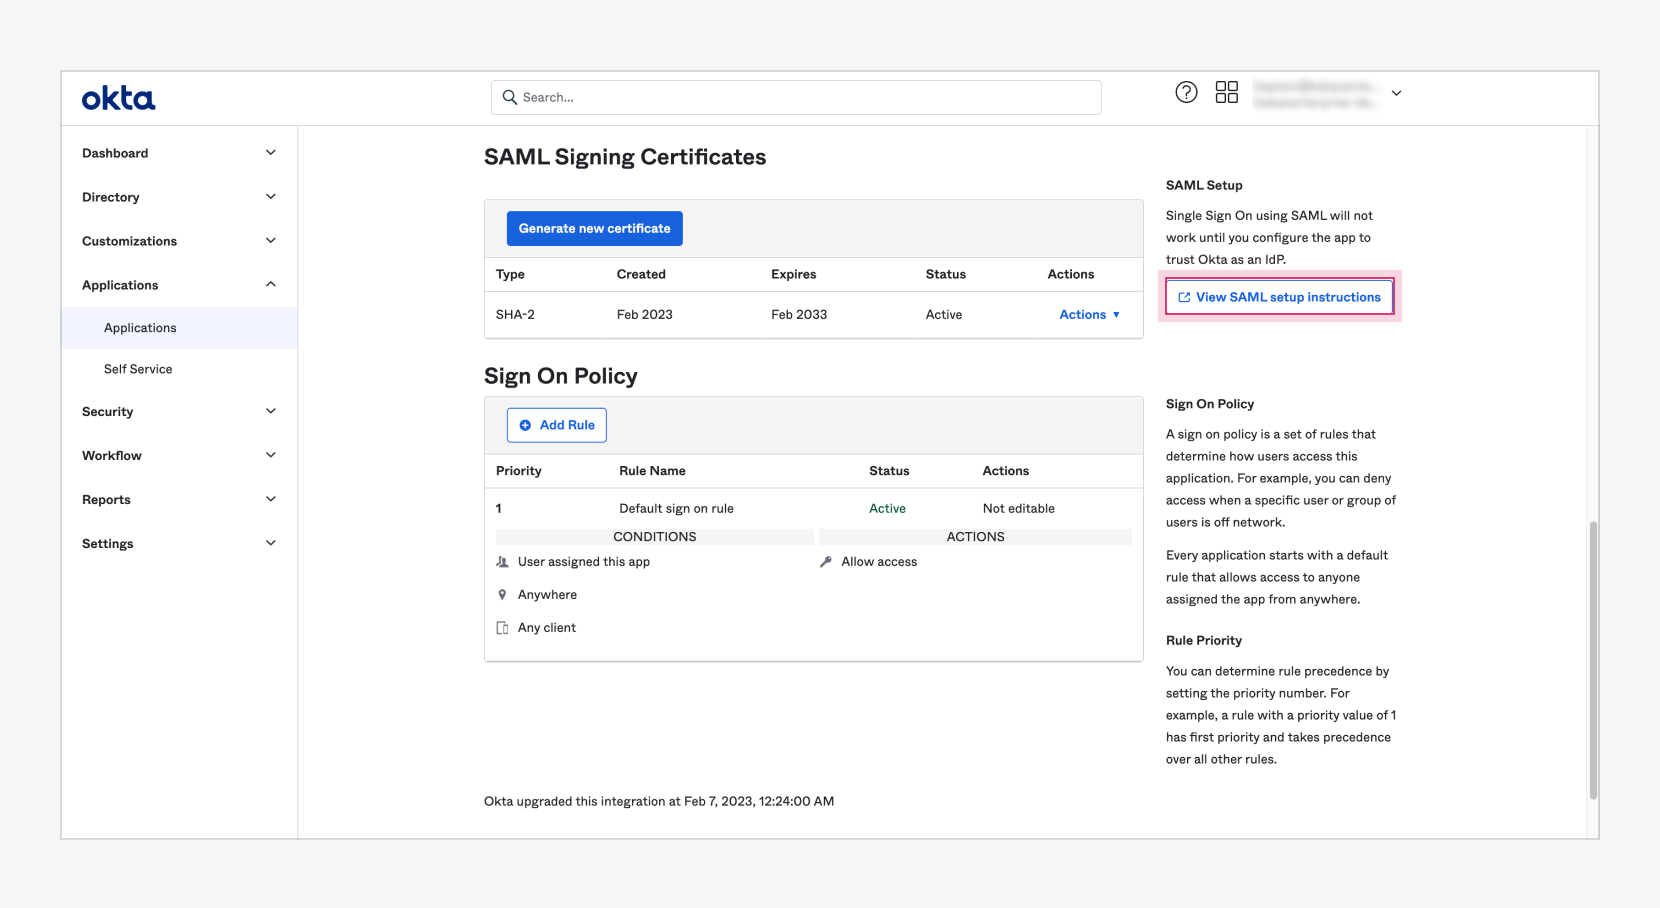The height and width of the screenshot is (908, 1660).
Task: Open Dashboard in sidebar
Action: tap(115, 153)
